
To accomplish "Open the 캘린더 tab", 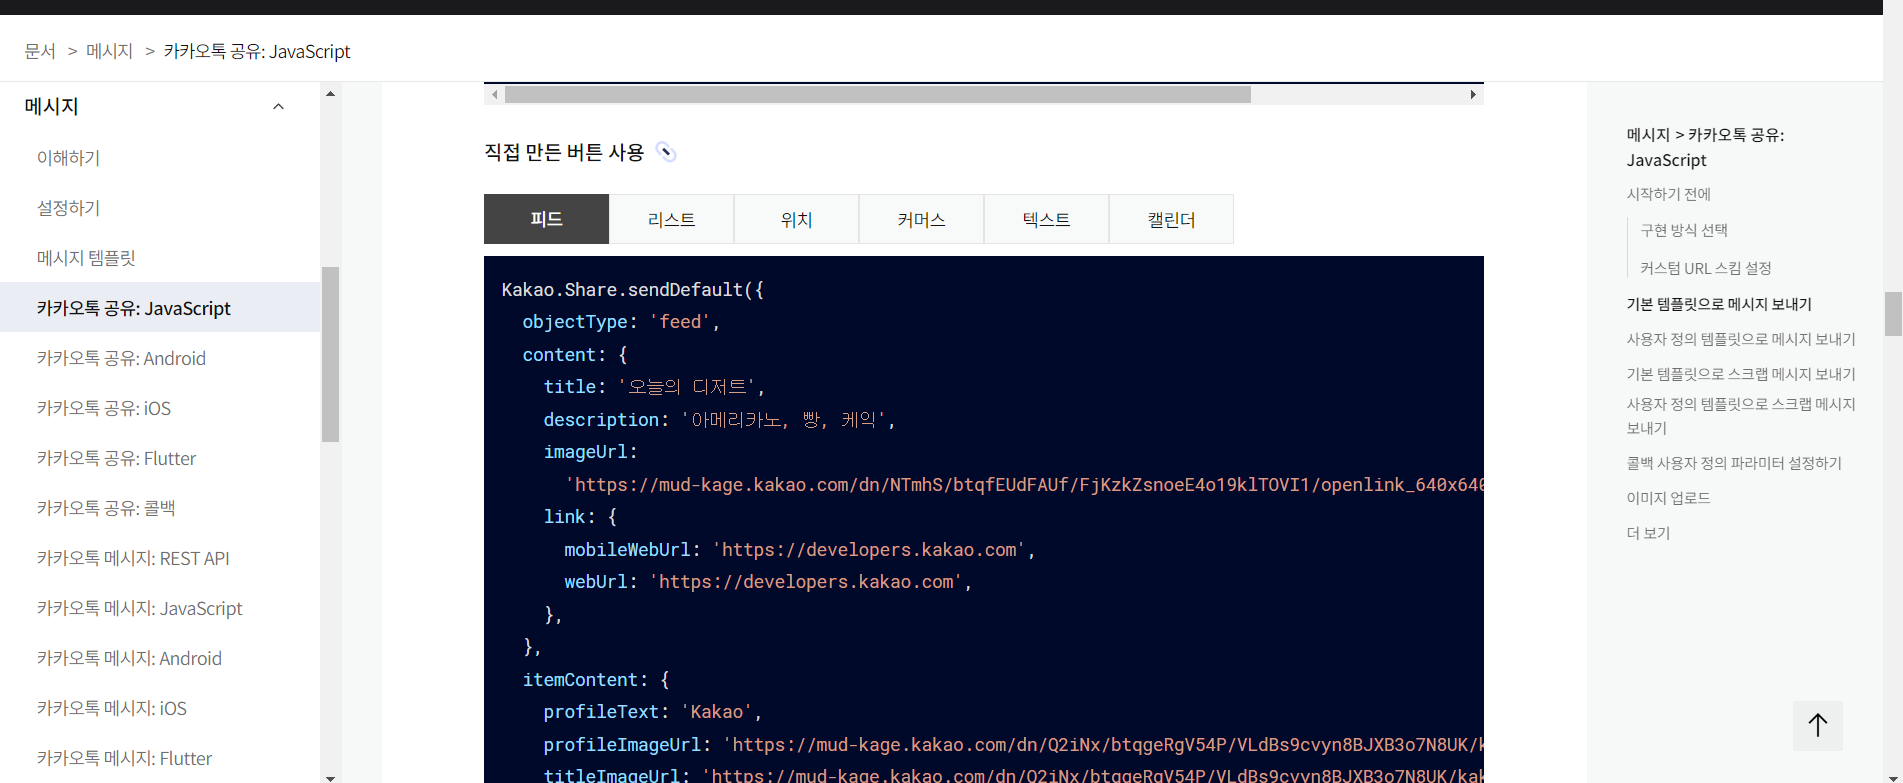I will 1171,219.
